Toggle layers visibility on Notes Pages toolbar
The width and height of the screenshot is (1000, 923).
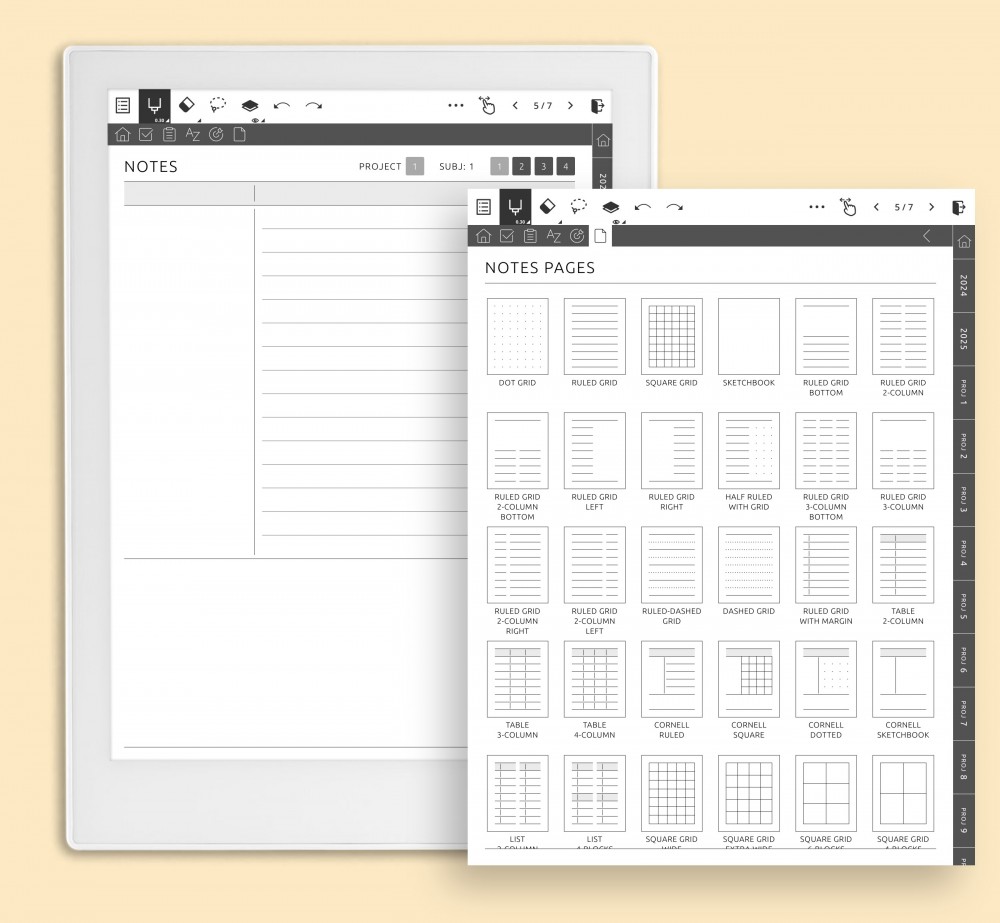click(610, 207)
